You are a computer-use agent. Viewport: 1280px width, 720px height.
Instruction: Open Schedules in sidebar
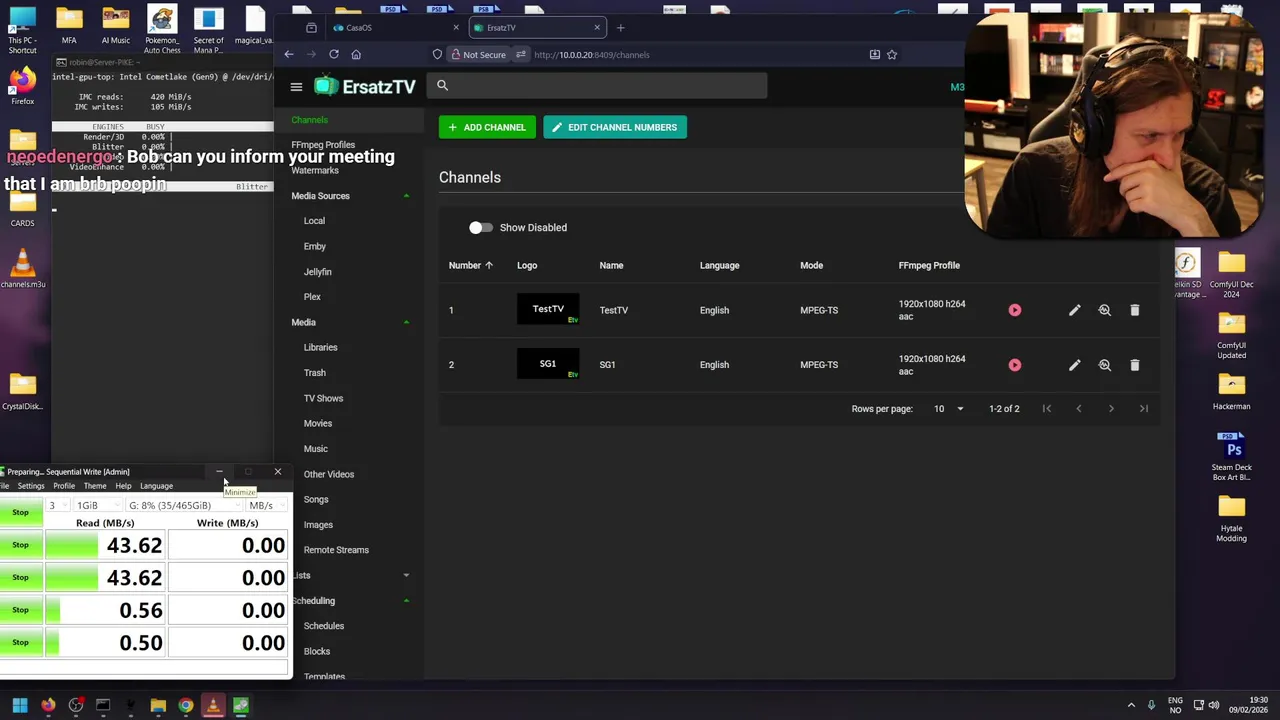point(324,626)
